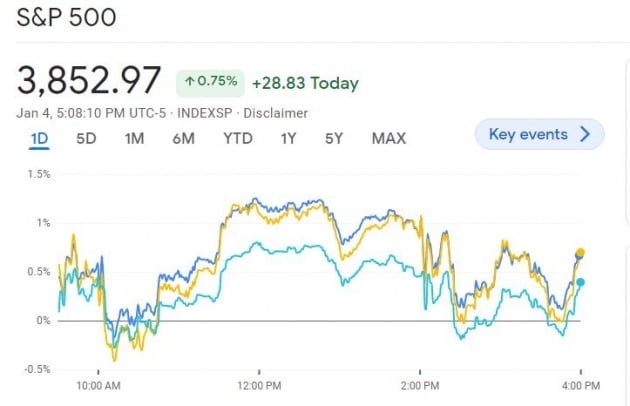This screenshot has width=630, height=406.
Task: Click the 2:00 PM axis label
Action: click(x=419, y=384)
